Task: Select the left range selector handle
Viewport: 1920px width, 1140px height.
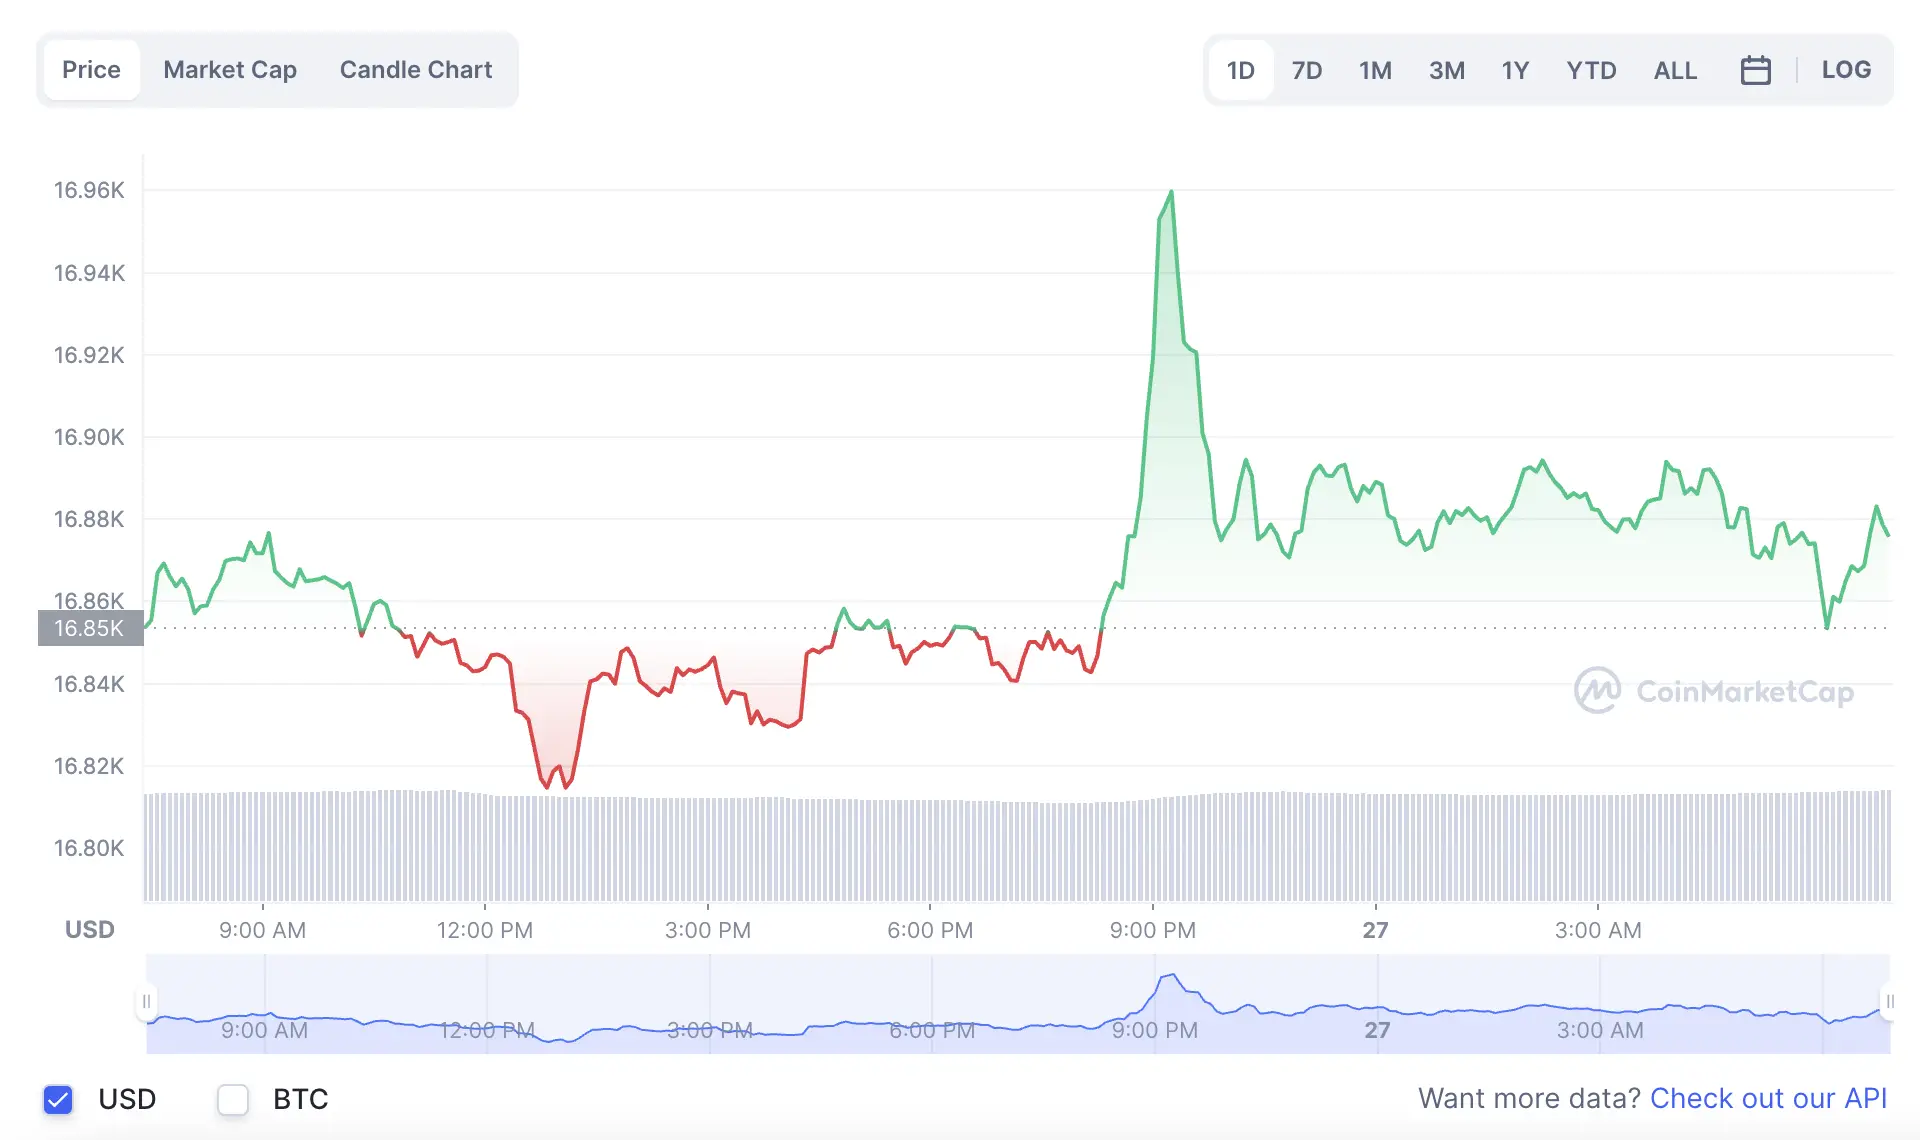Action: pyautogui.click(x=145, y=1000)
